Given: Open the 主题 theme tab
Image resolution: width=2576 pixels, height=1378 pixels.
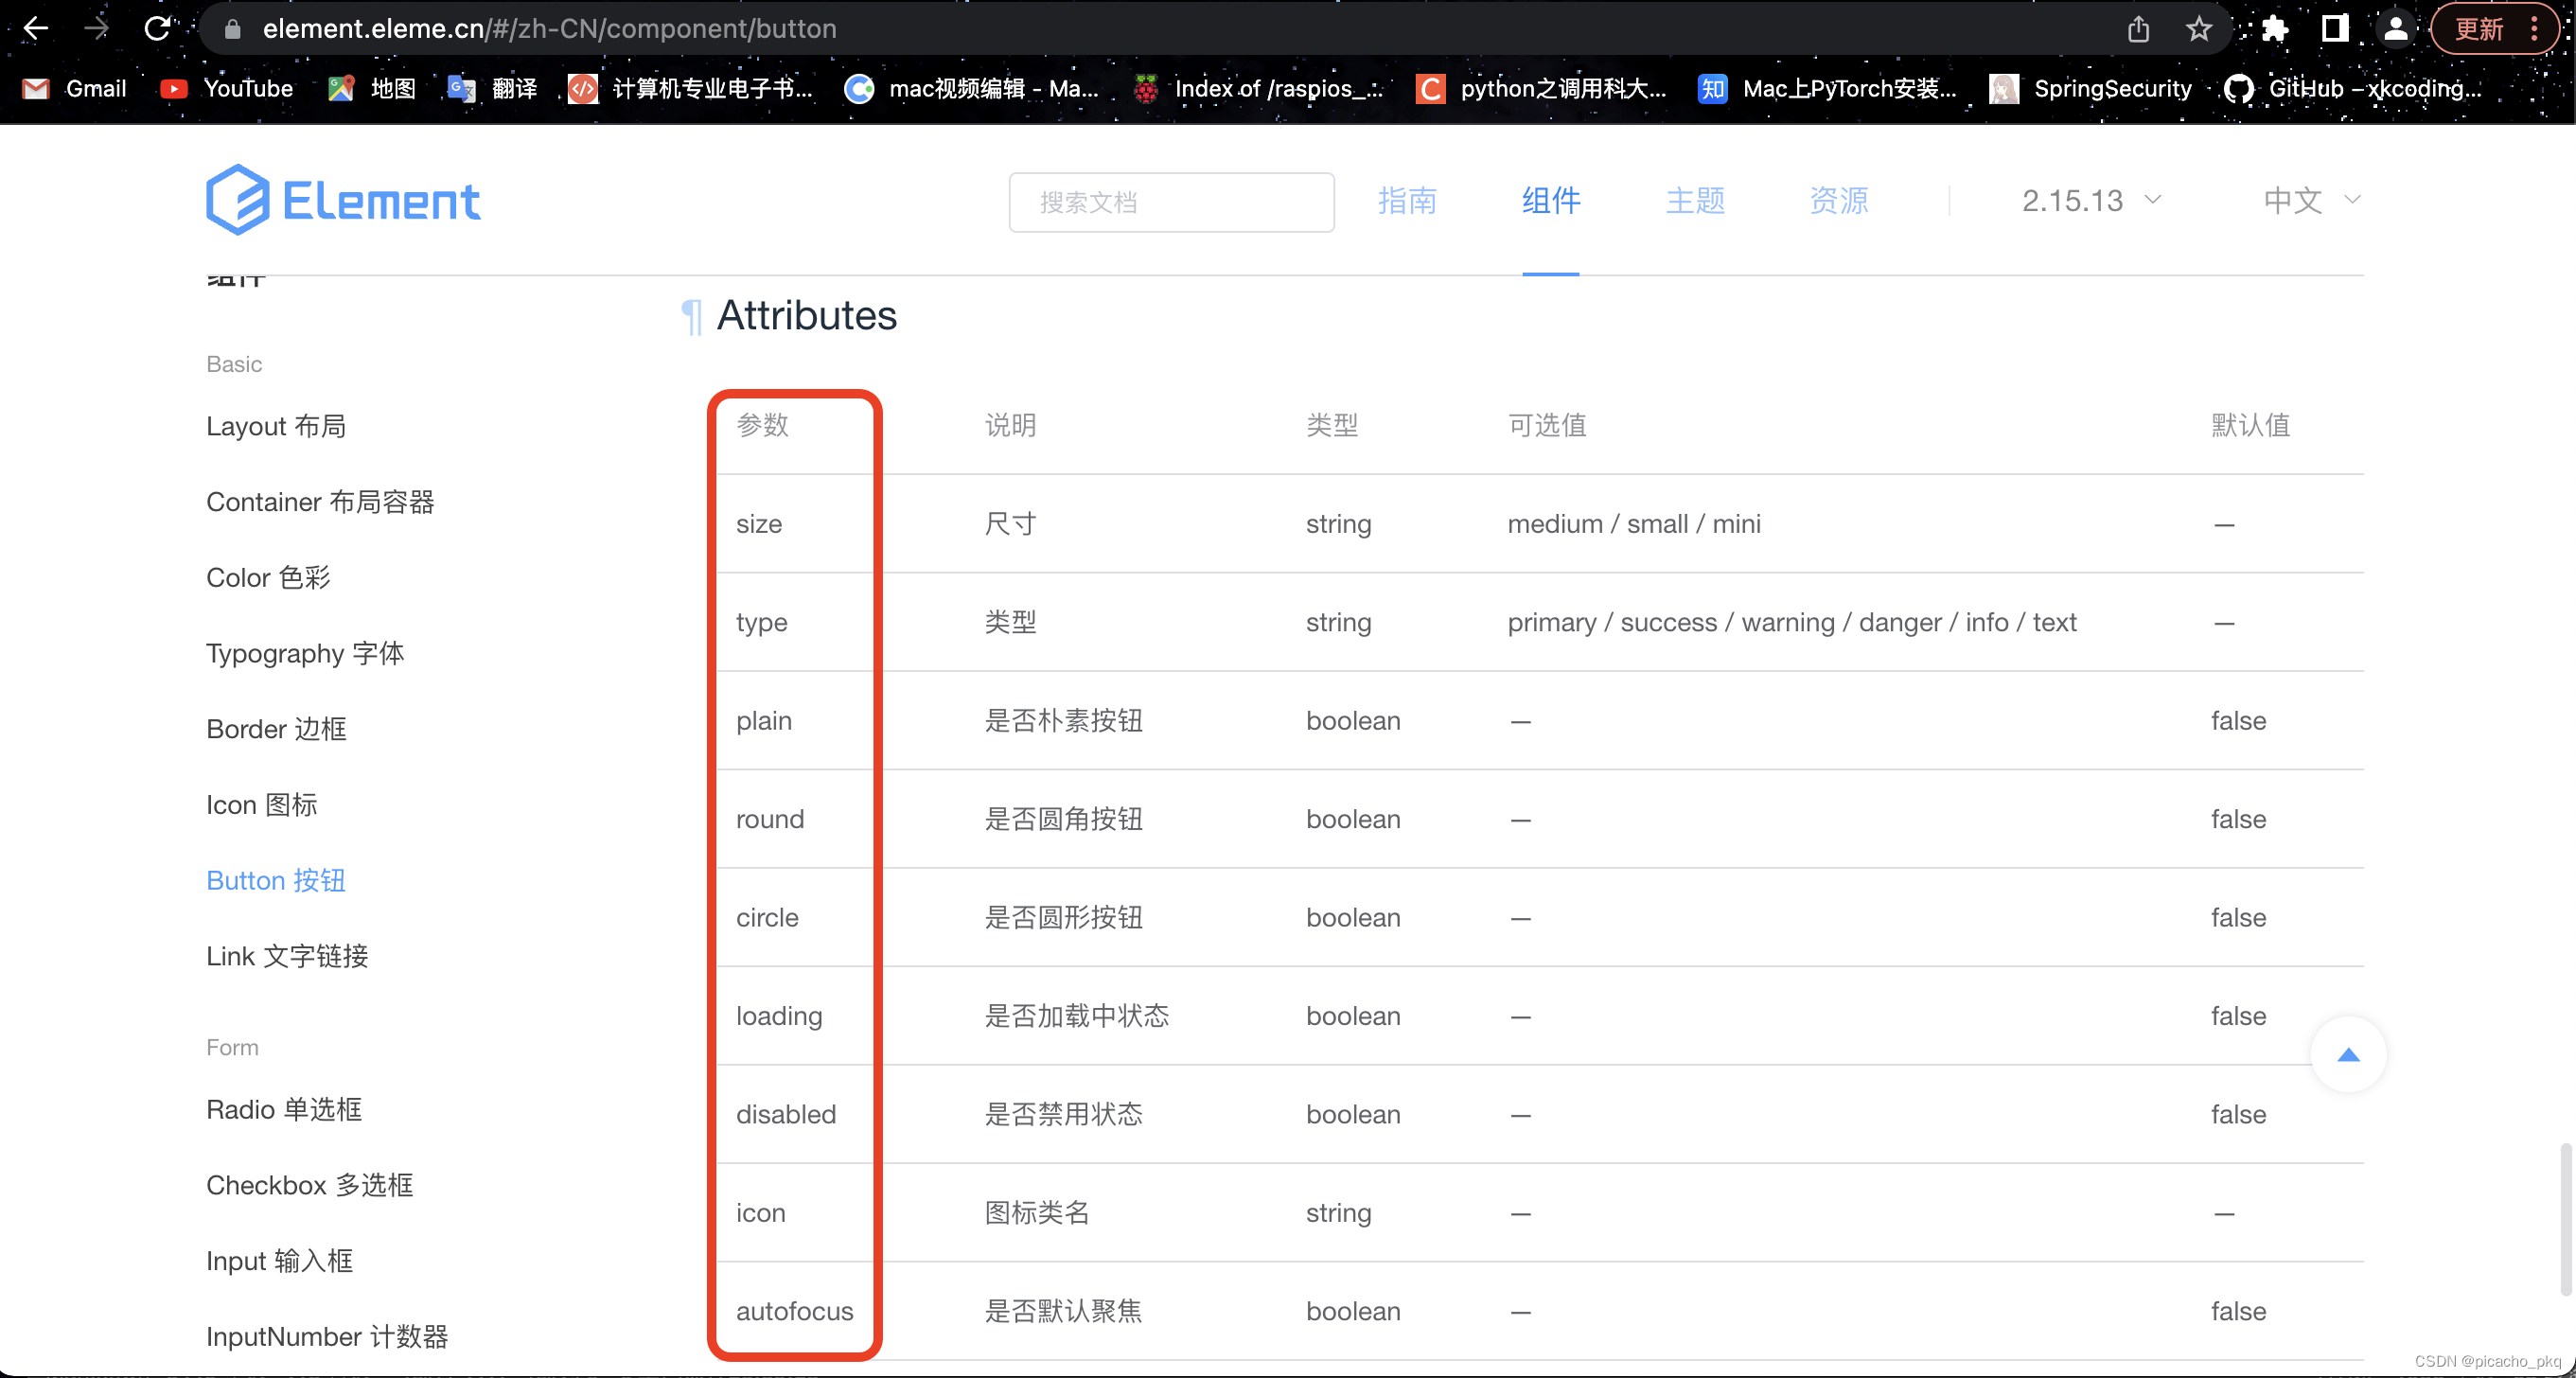Looking at the screenshot, I should (x=1695, y=201).
